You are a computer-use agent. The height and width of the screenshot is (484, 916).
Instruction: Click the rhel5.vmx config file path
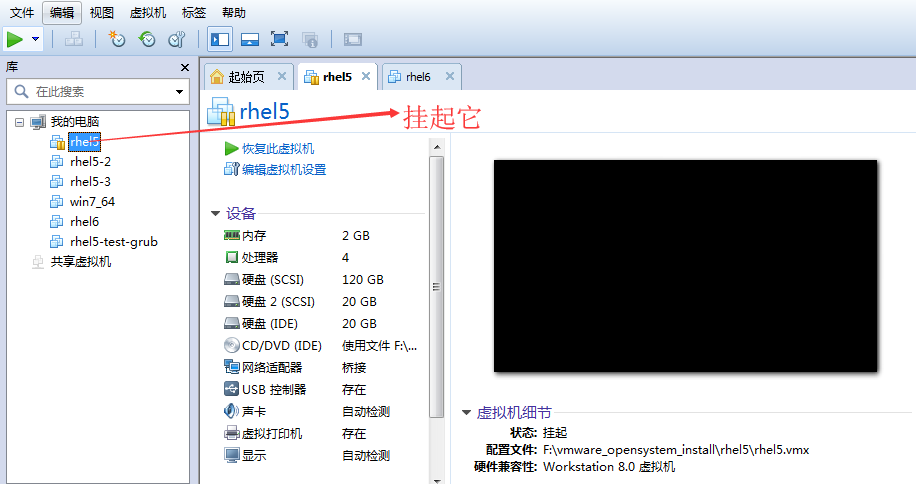(676, 450)
